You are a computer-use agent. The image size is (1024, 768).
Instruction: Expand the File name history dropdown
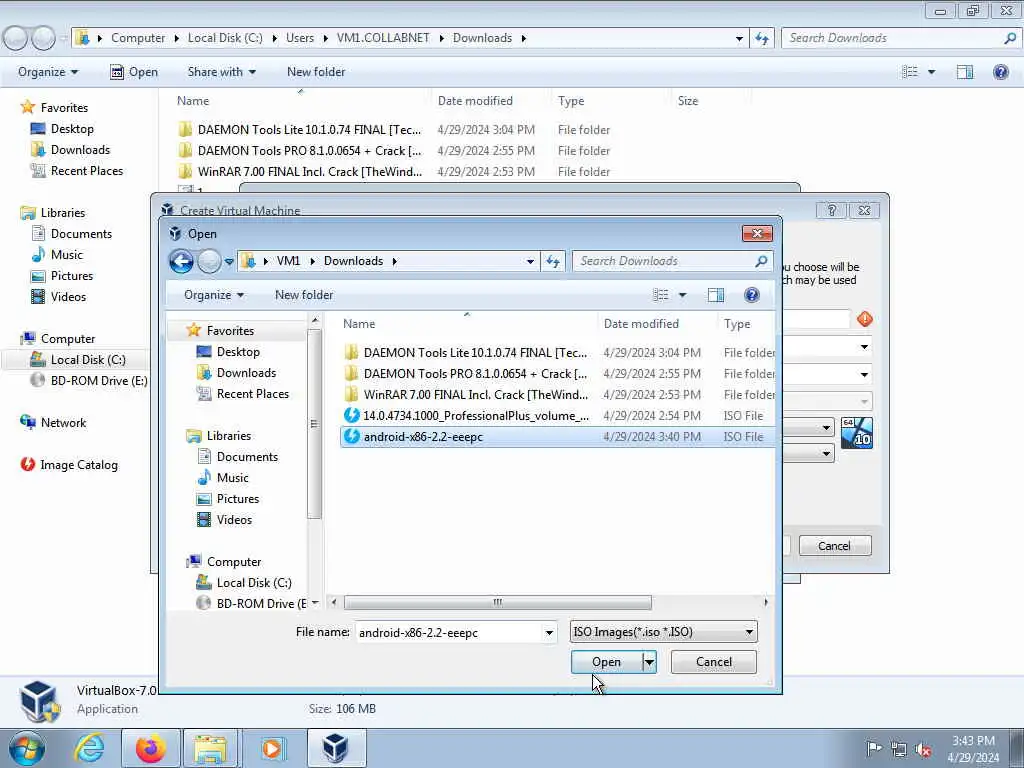tap(549, 632)
